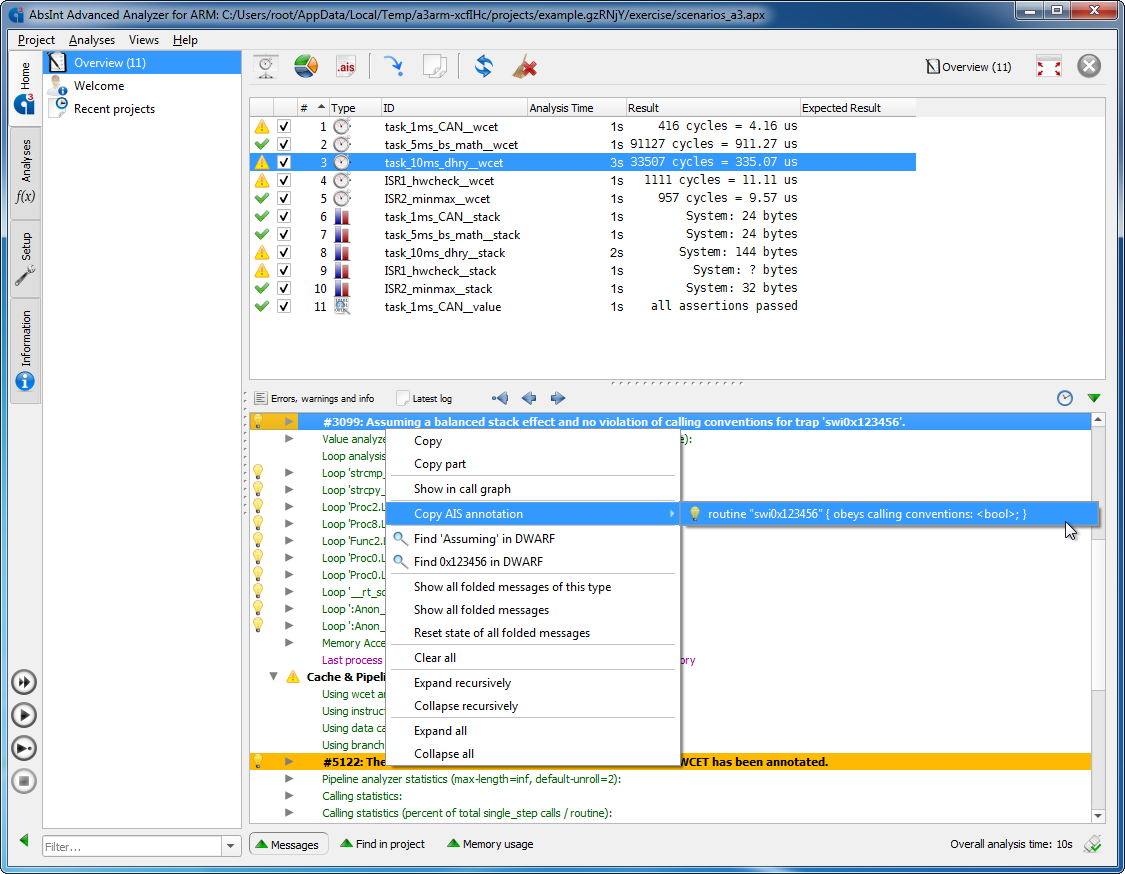Click the clock icon in messages bar
1125x874 pixels.
[1065, 398]
